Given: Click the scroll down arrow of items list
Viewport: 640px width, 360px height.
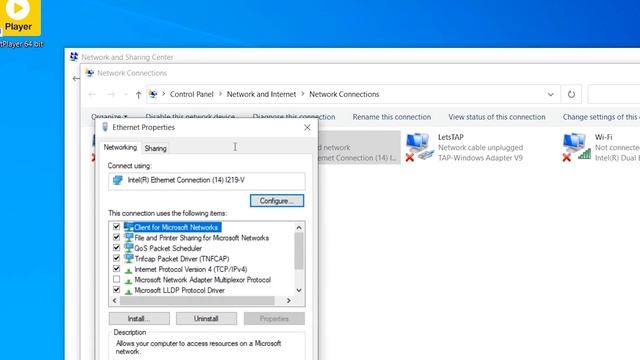Looking at the screenshot, I should [x=299, y=290].
